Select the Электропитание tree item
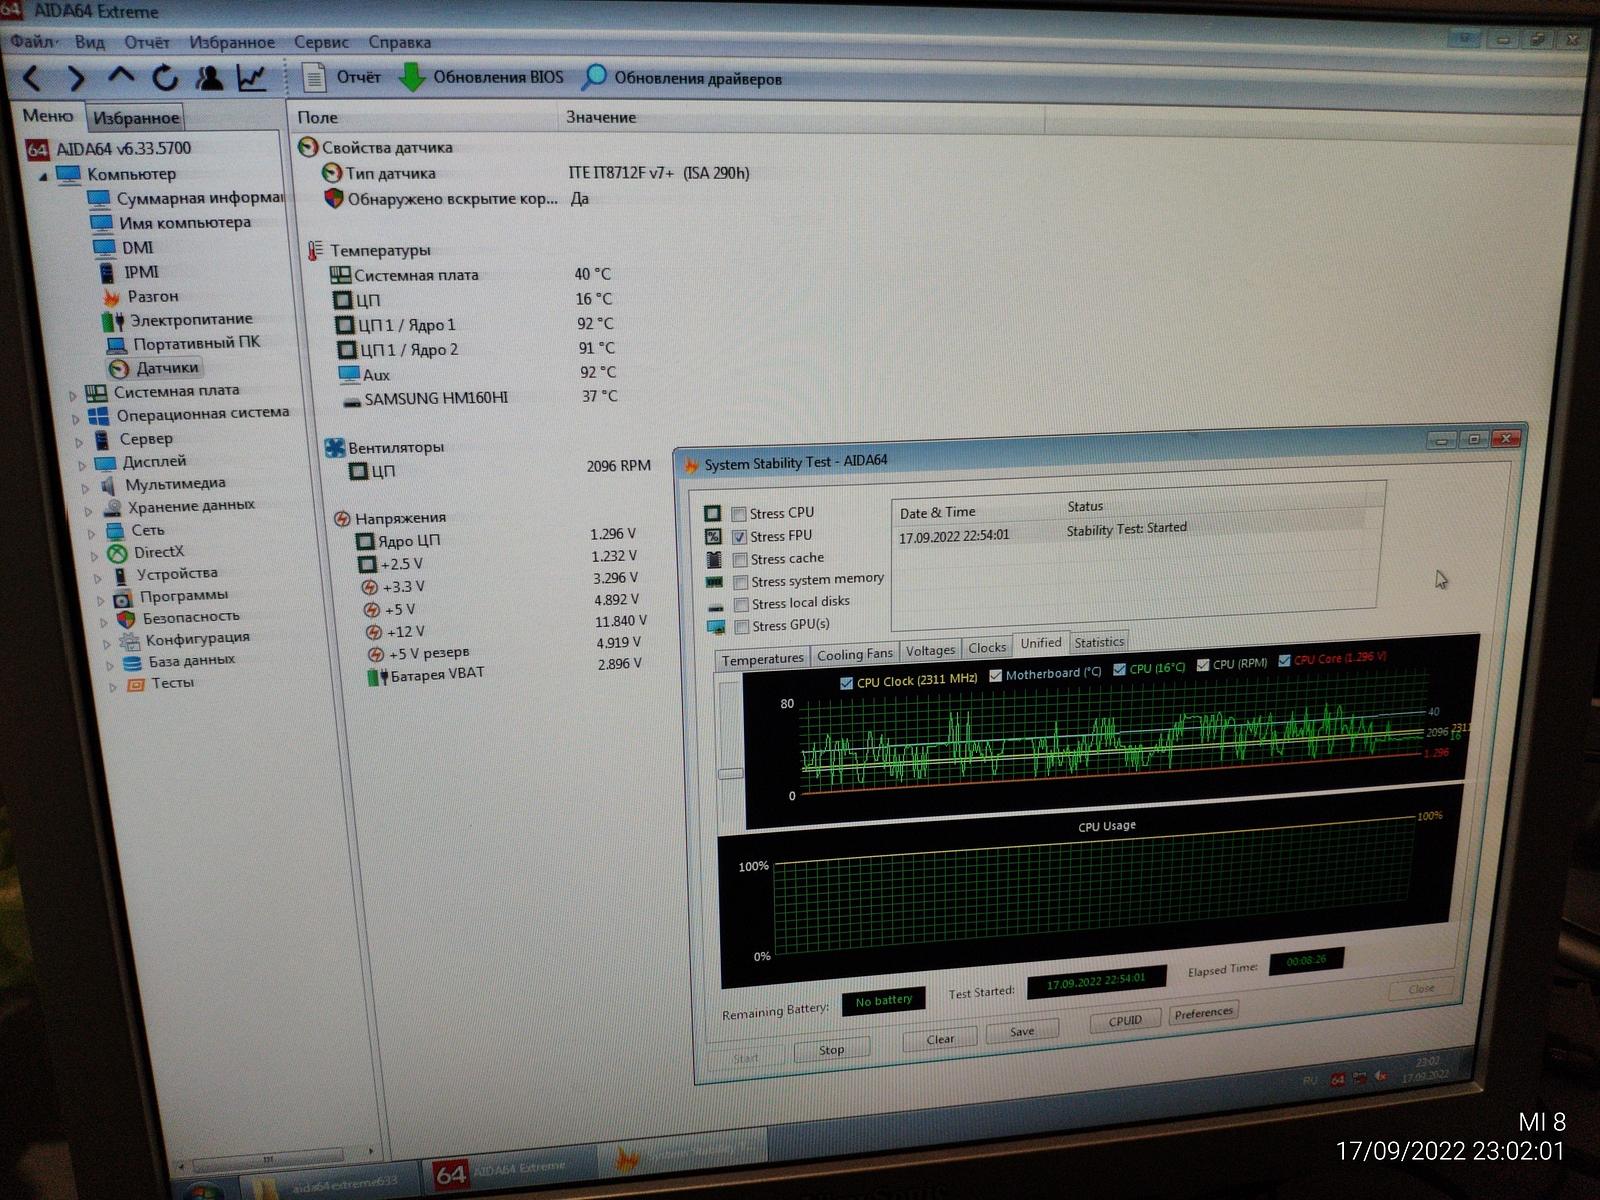Viewport: 1600px width, 1200px height. (178, 320)
